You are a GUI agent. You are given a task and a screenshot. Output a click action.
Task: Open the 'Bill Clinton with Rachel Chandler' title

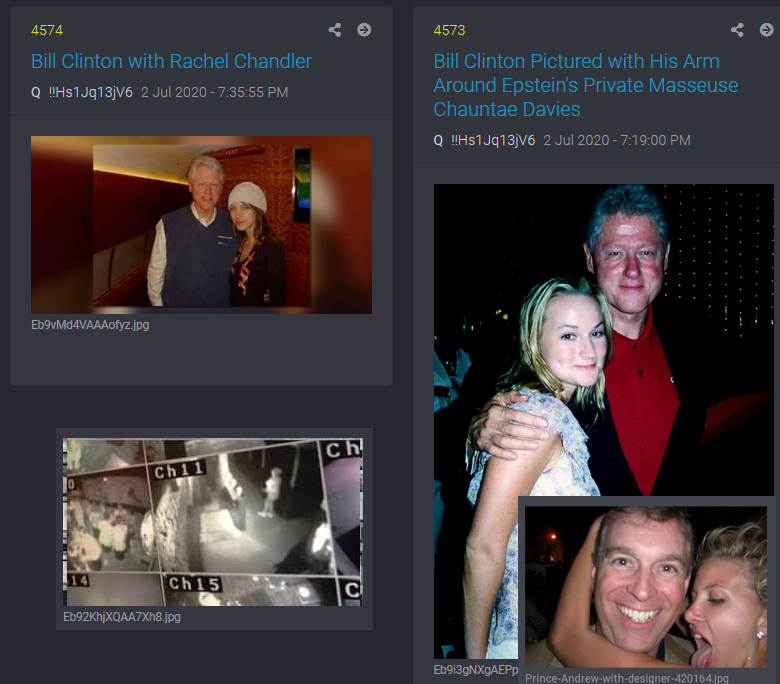(x=171, y=61)
